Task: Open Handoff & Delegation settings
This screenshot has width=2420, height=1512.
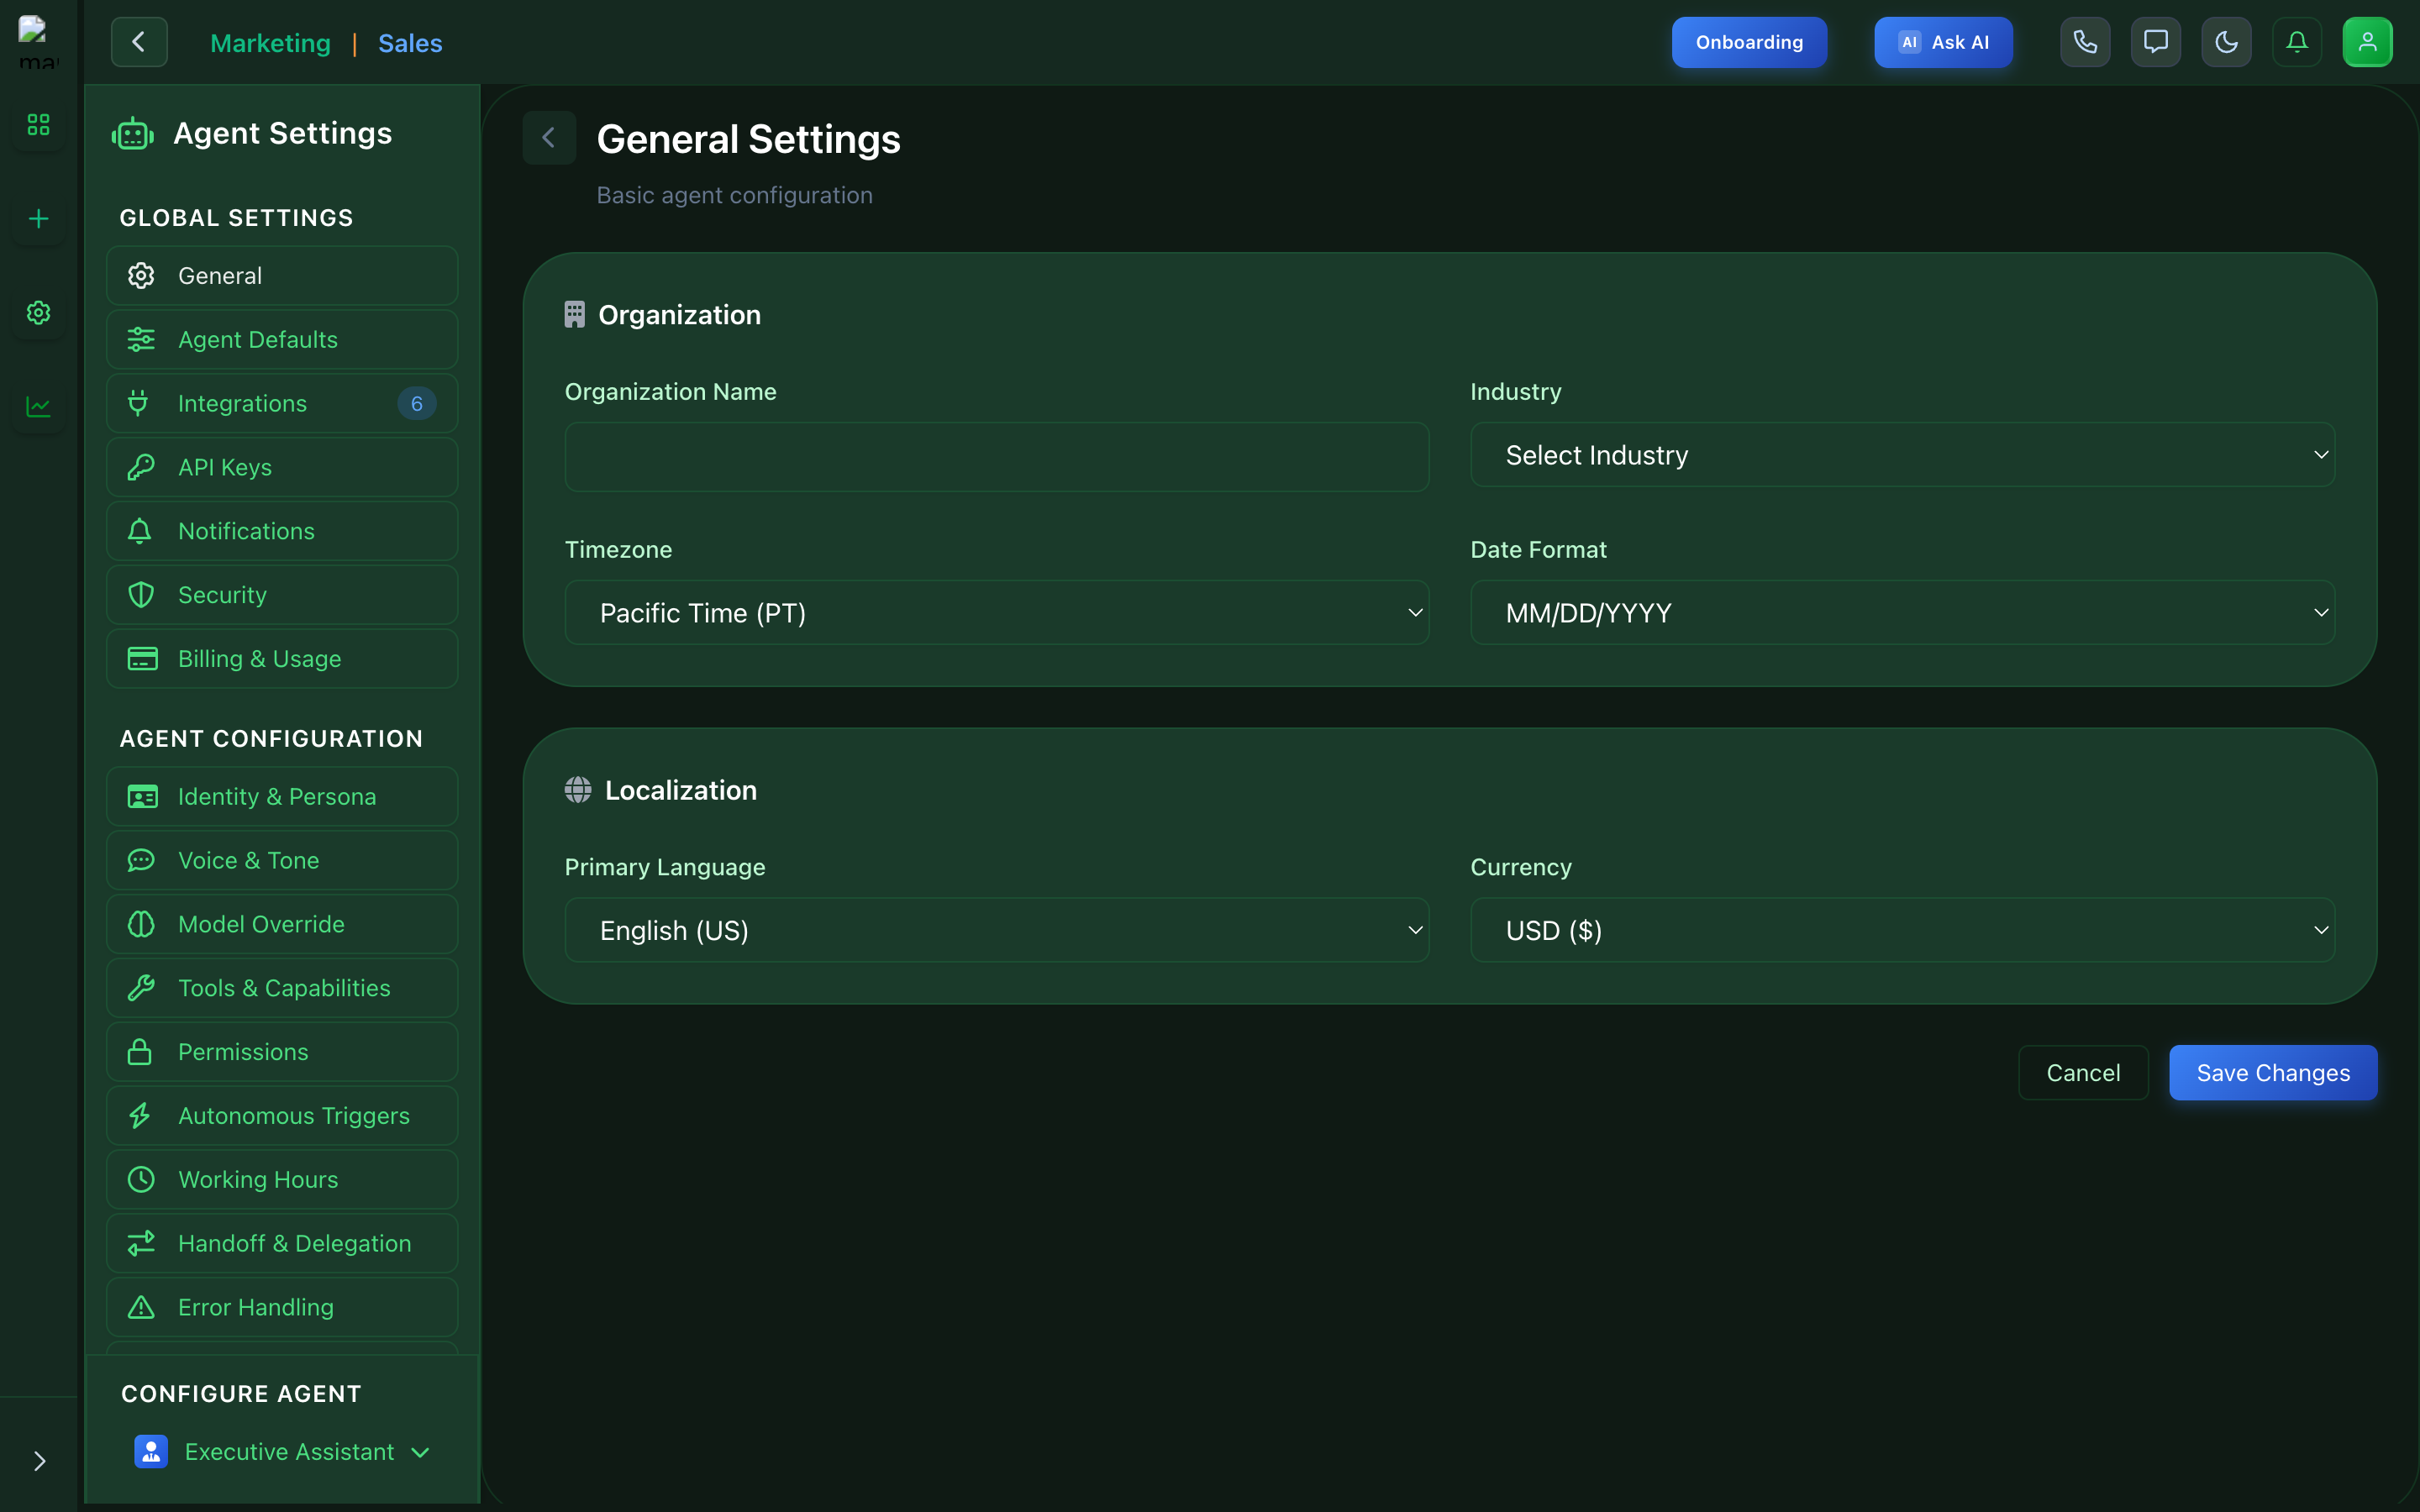Action: pos(282,1244)
